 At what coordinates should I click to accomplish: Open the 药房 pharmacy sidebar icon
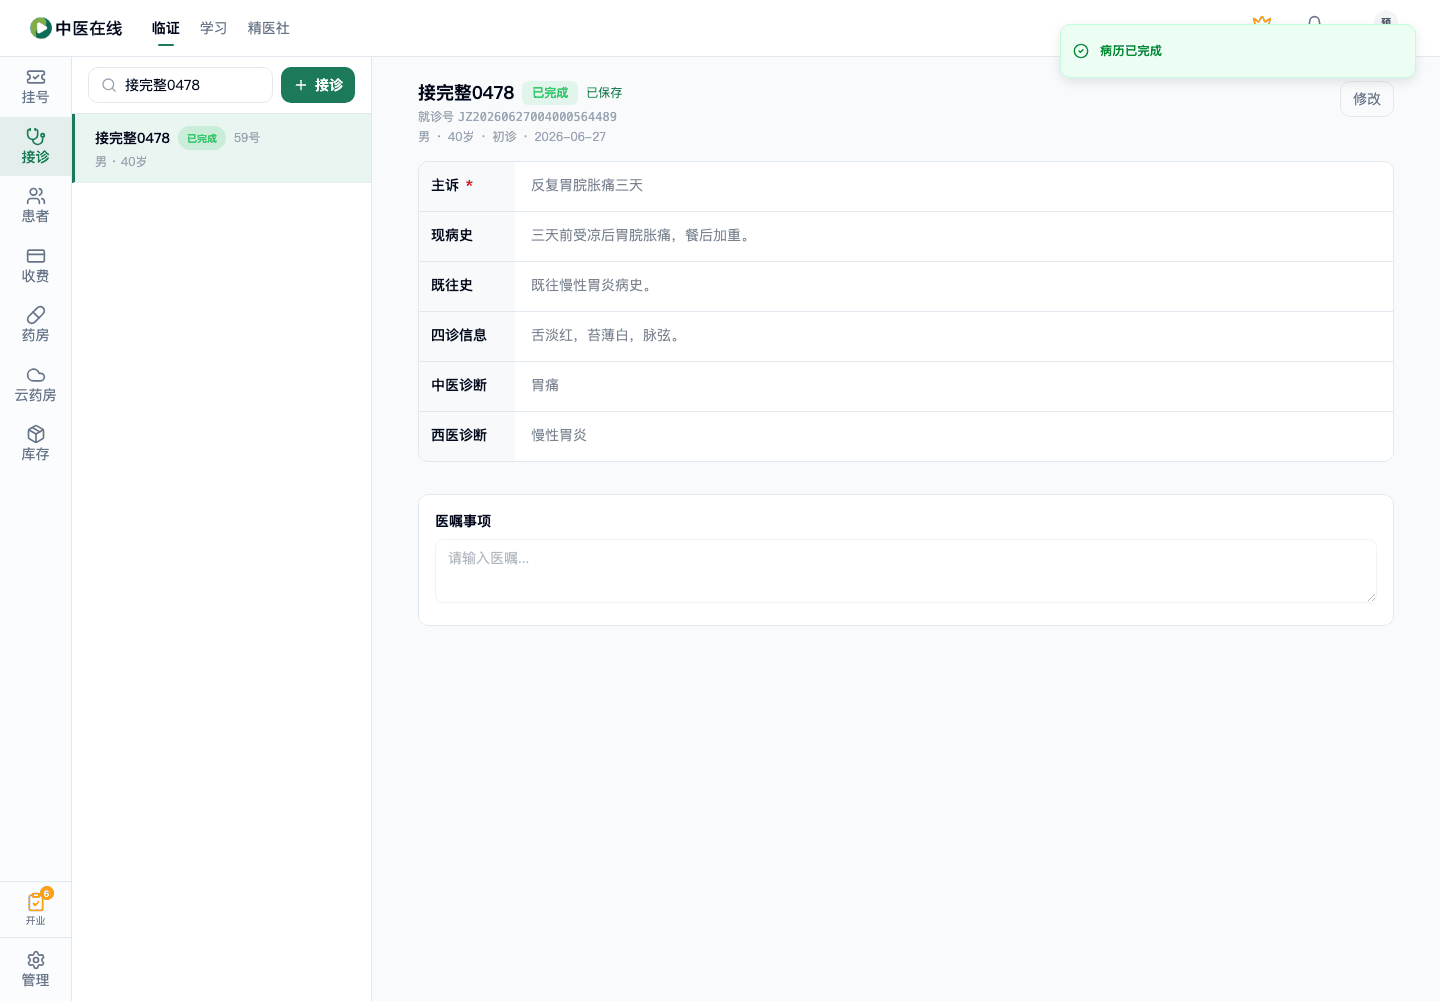click(x=35, y=325)
